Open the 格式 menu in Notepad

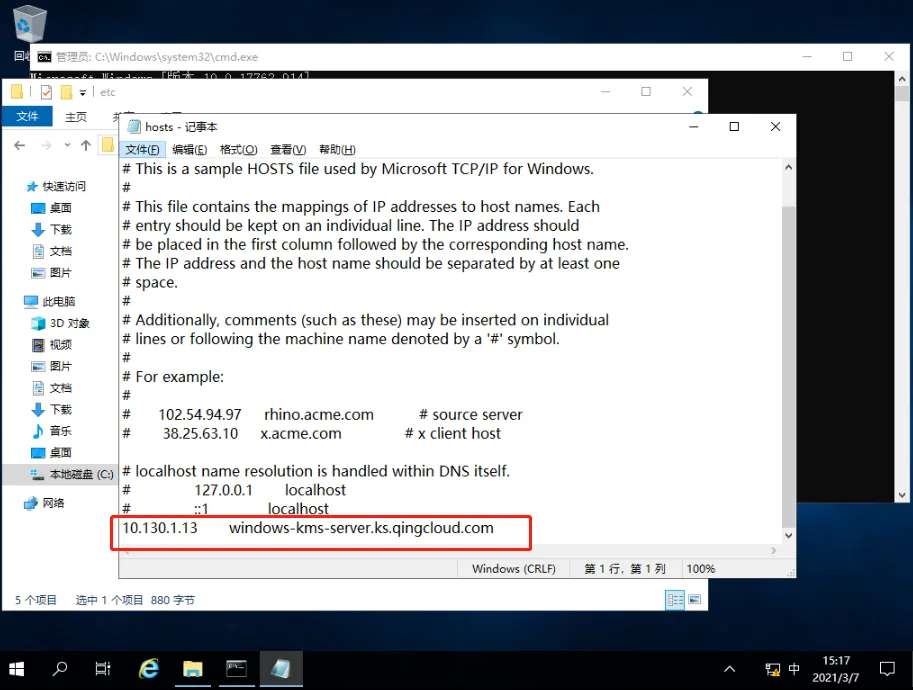pos(237,149)
